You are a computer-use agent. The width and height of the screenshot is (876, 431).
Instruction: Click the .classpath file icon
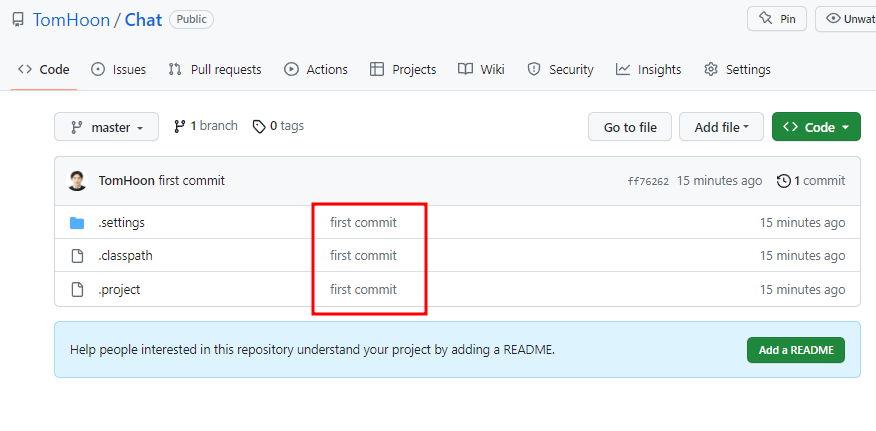click(x=77, y=256)
